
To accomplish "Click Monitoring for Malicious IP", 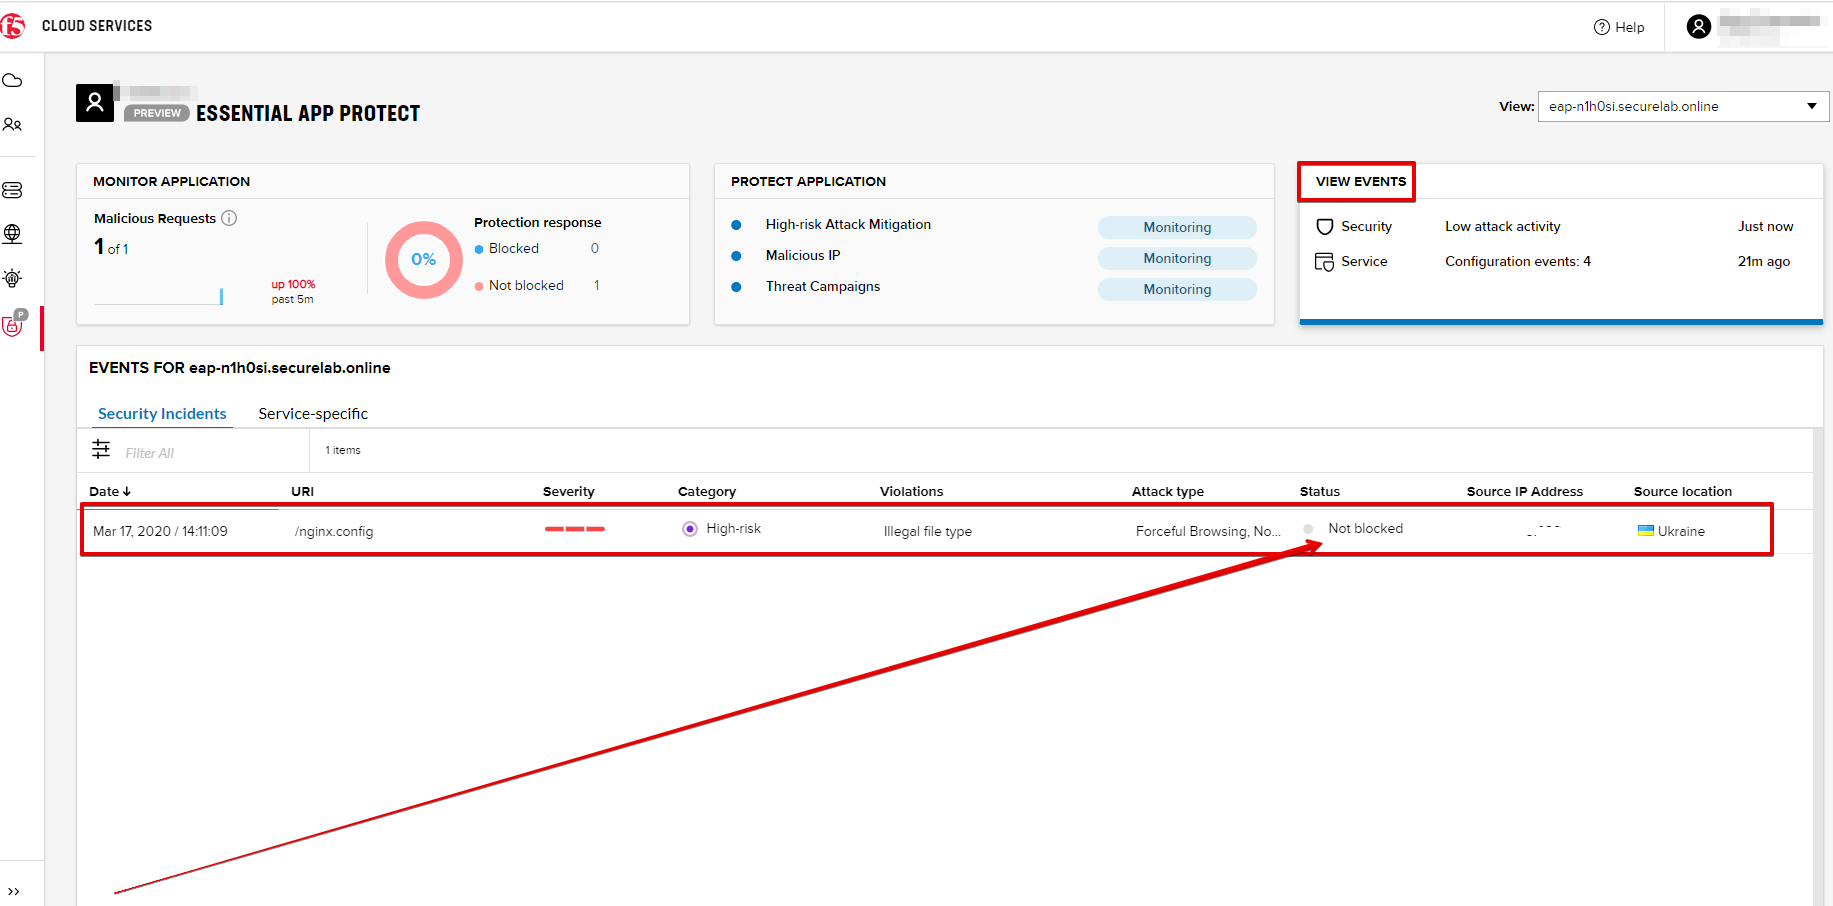I will click(1177, 259).
